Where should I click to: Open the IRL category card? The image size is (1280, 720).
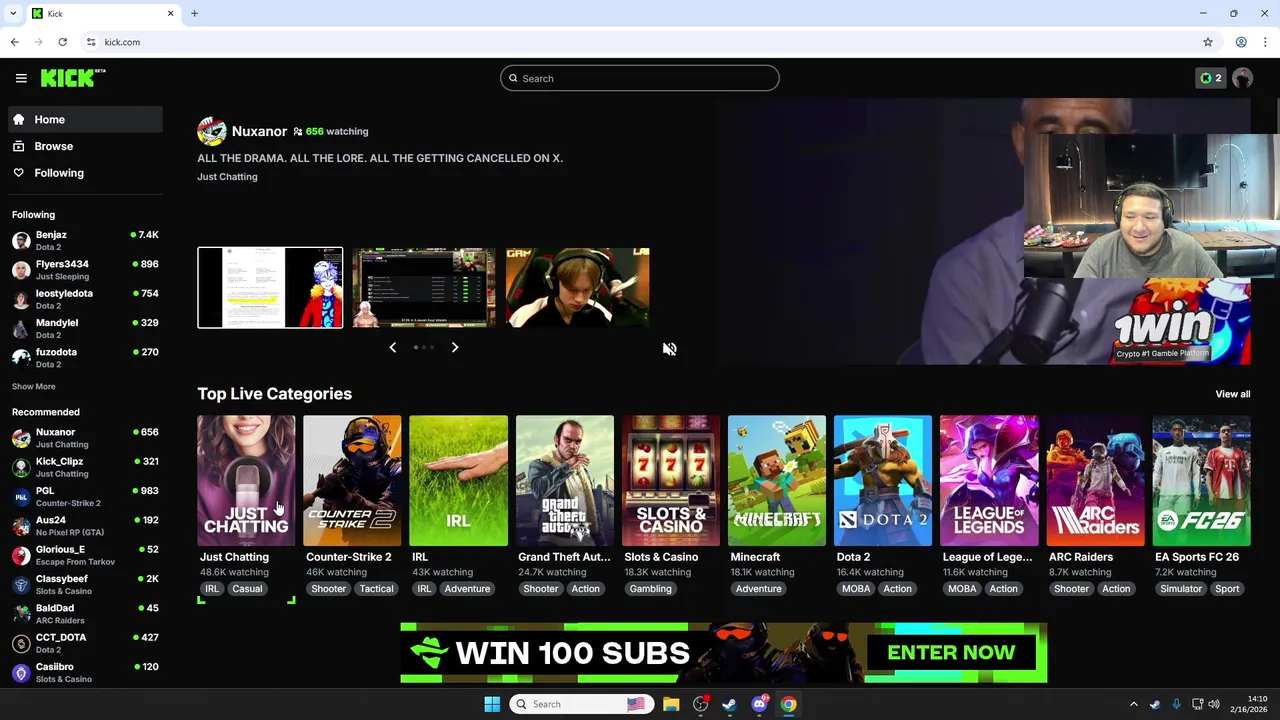pos(458,480)
